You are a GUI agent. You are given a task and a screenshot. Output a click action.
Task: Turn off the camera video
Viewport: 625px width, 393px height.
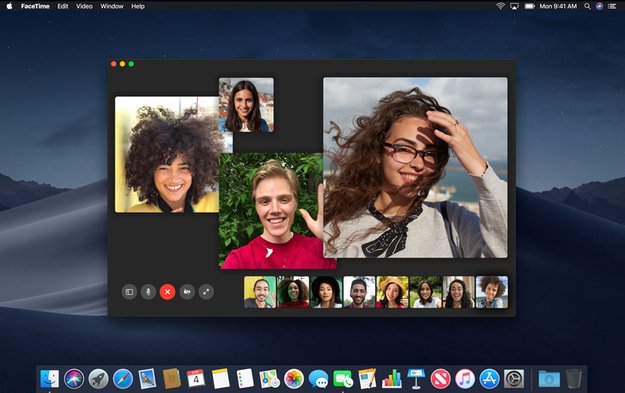(187, 292)
